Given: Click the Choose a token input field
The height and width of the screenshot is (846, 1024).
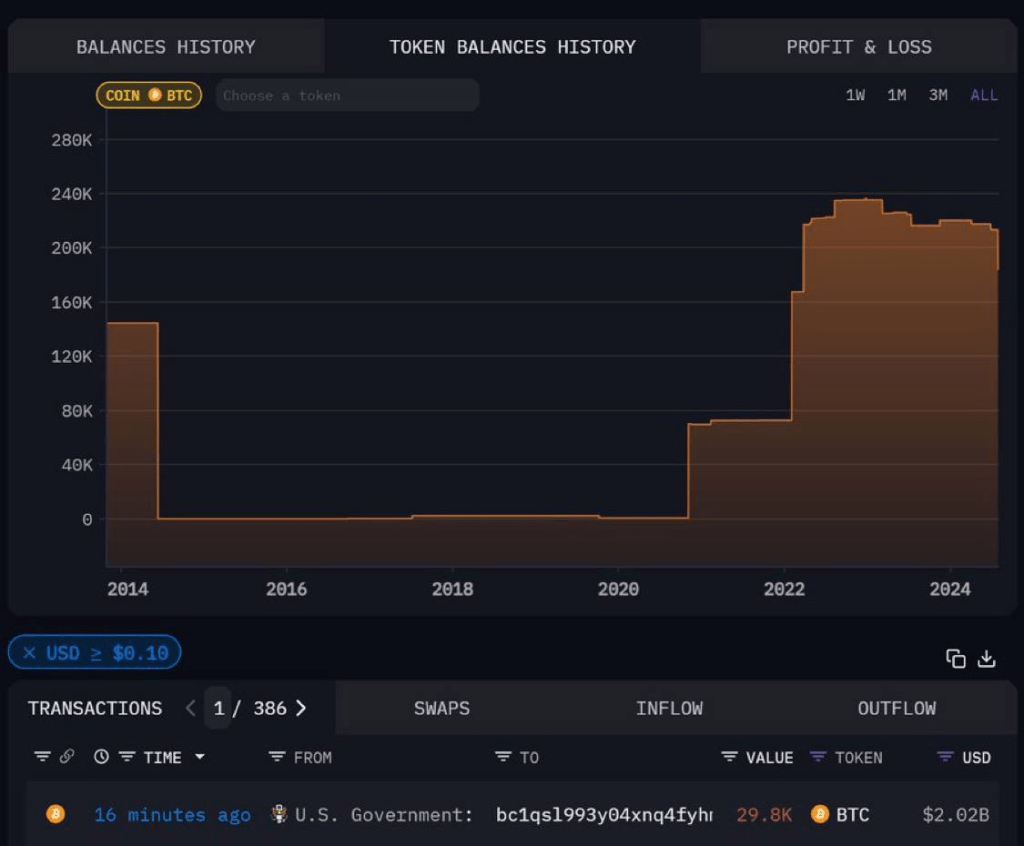Looking at the screenshot, I should [347, 95].
